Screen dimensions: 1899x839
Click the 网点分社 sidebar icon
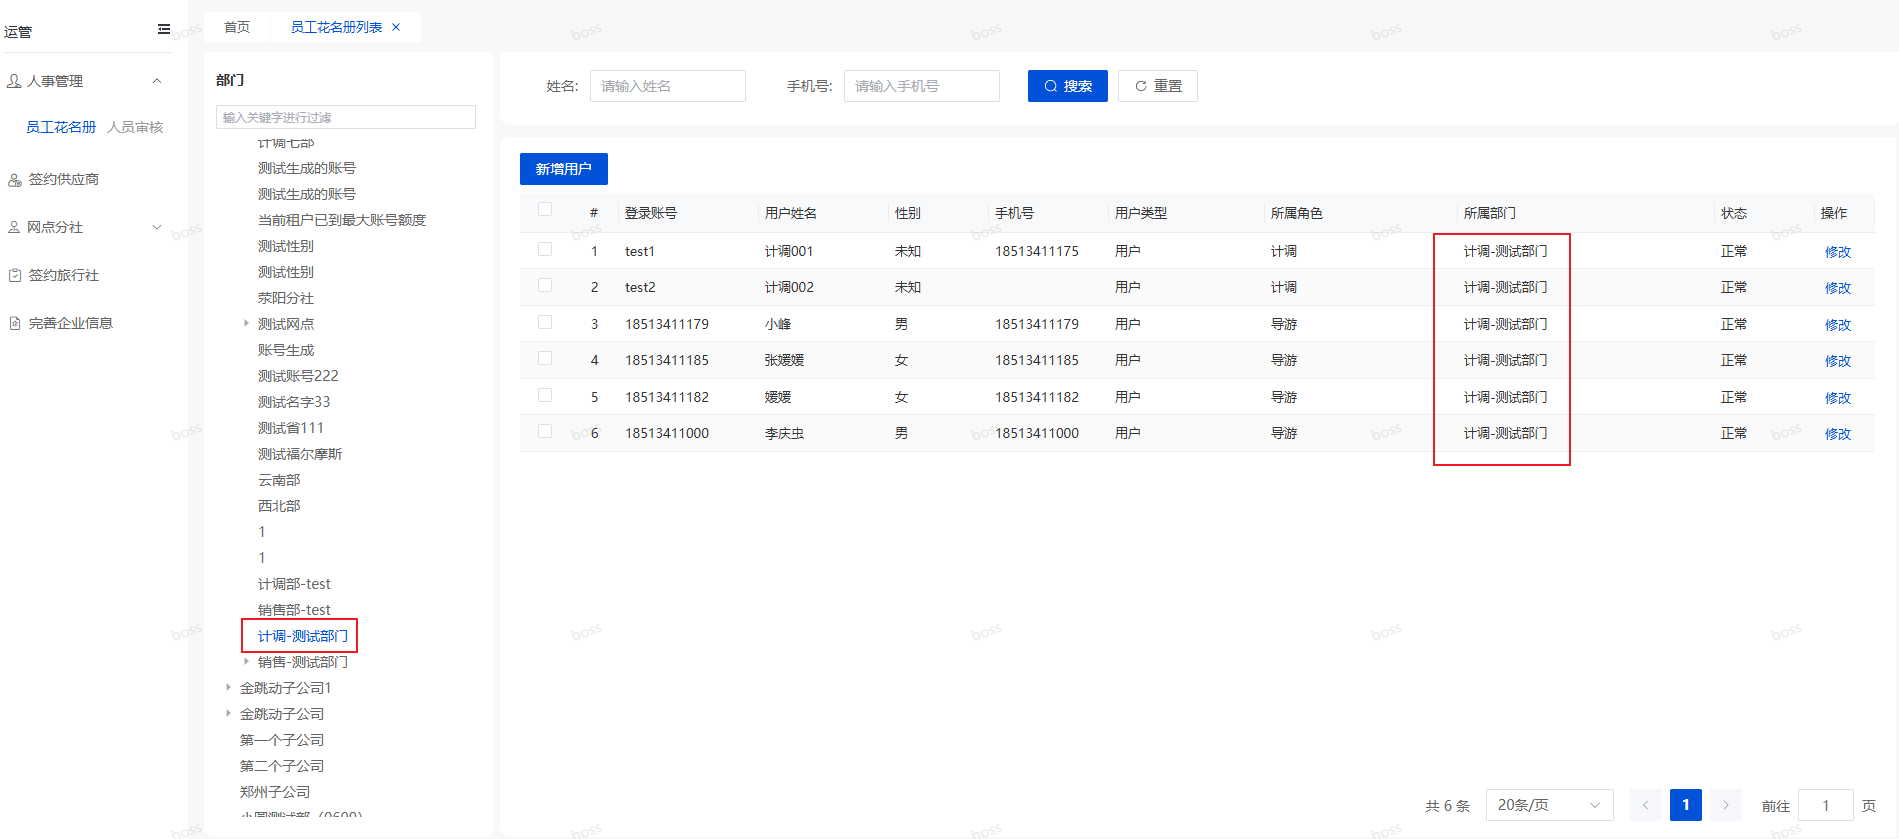pos(14,228)
